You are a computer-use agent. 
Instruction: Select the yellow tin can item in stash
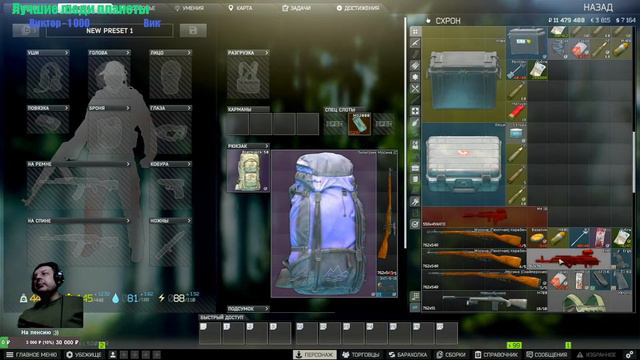538,238
